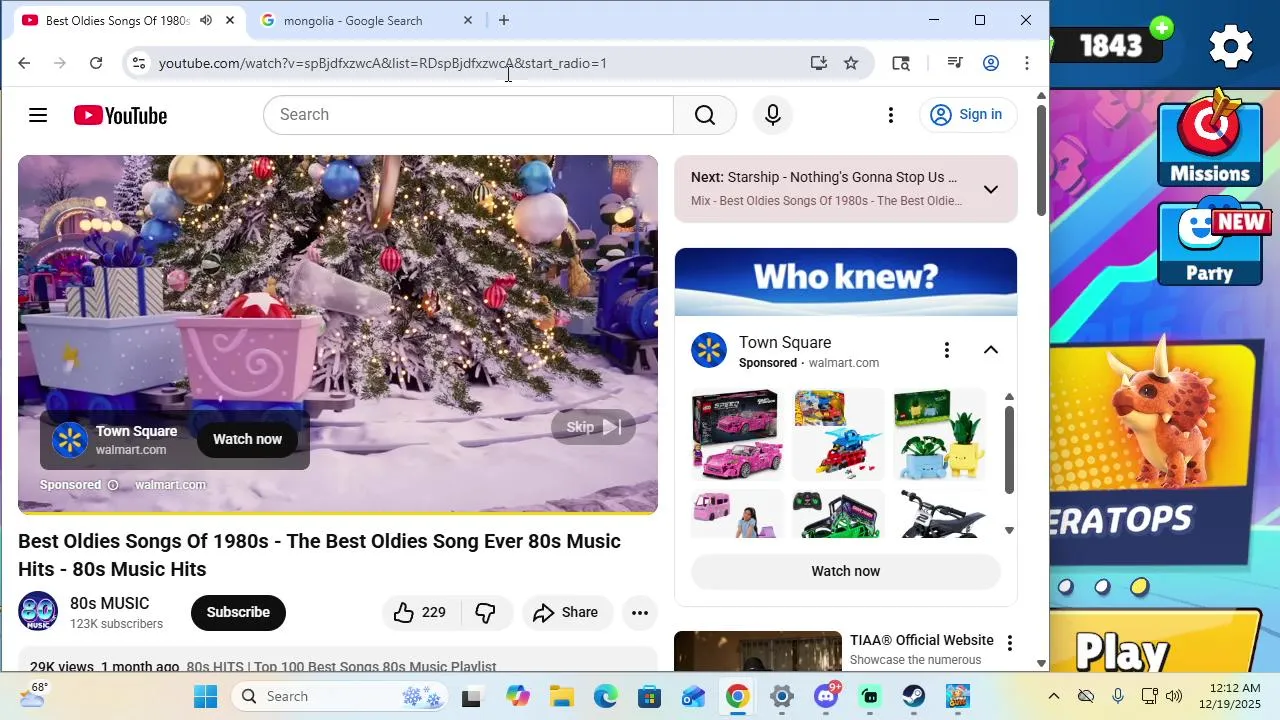
Task: Open the Chrome profile icon
Action: pos(991,63)
